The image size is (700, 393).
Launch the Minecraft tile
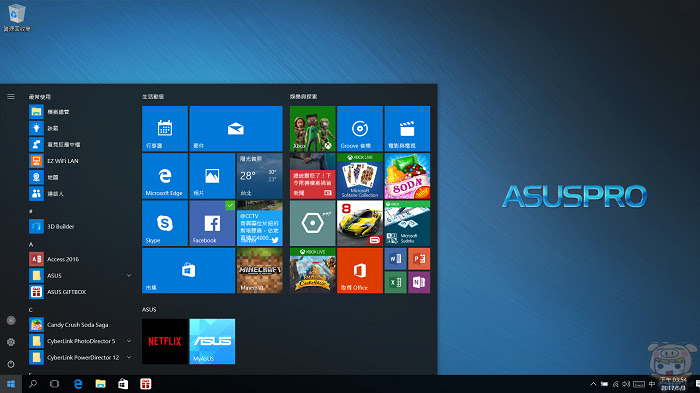pyautogui.click(x=259, y=271)
